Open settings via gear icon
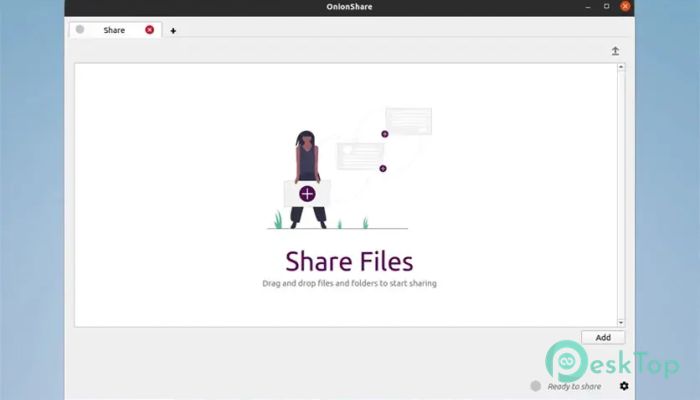 pos(624,386)
